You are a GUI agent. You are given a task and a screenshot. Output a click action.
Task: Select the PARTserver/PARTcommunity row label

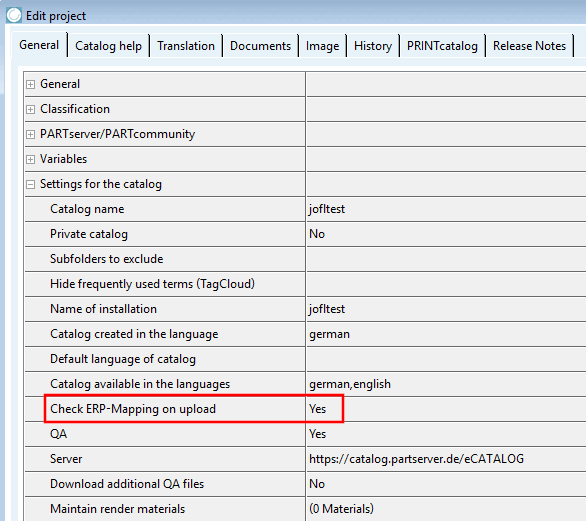click(x=117, y=134)
